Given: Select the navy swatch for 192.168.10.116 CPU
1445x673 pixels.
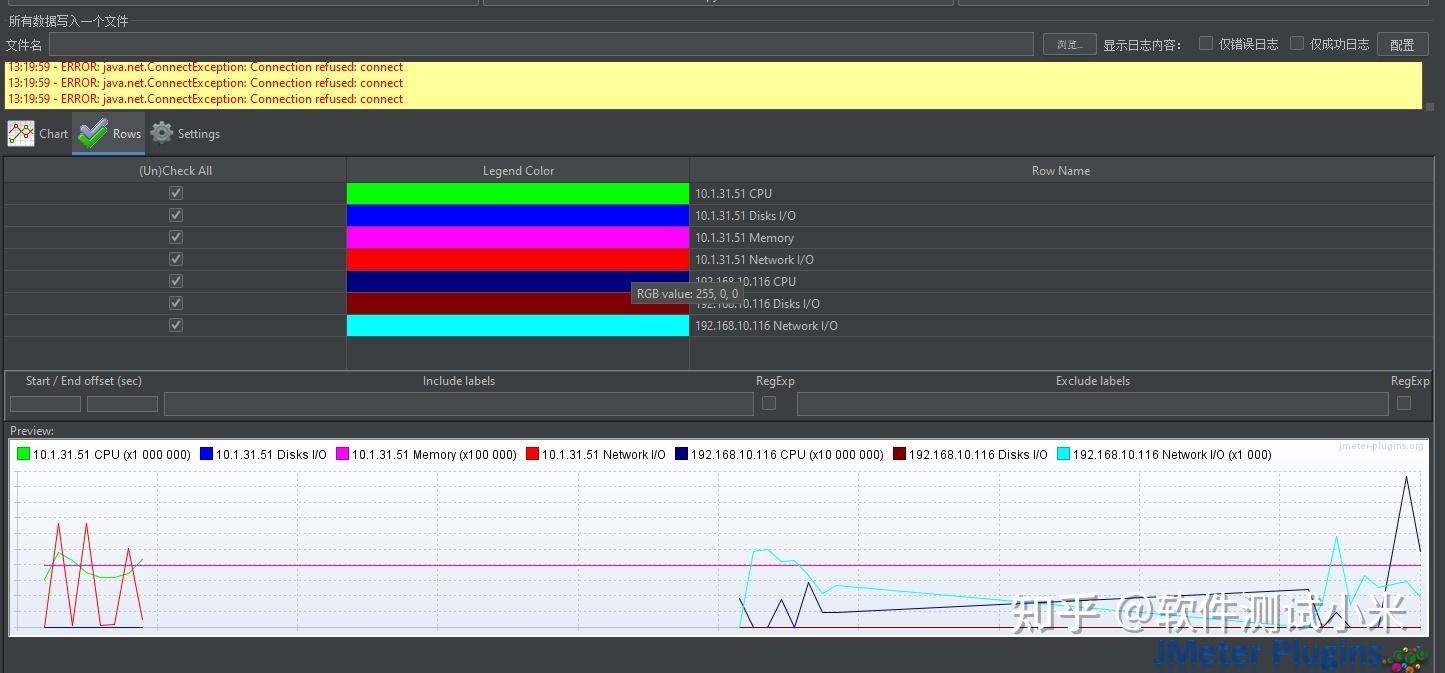Looking at the screenshot, I should [x=518, y=281].
